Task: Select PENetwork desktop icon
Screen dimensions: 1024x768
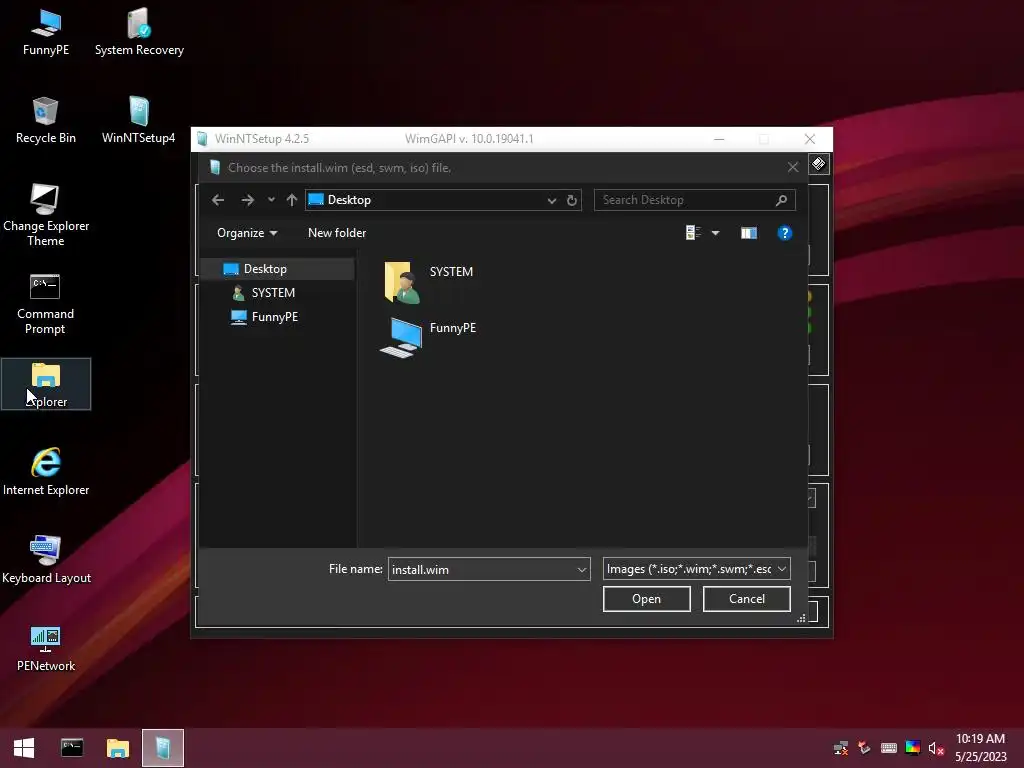Action: pos(46,648)
